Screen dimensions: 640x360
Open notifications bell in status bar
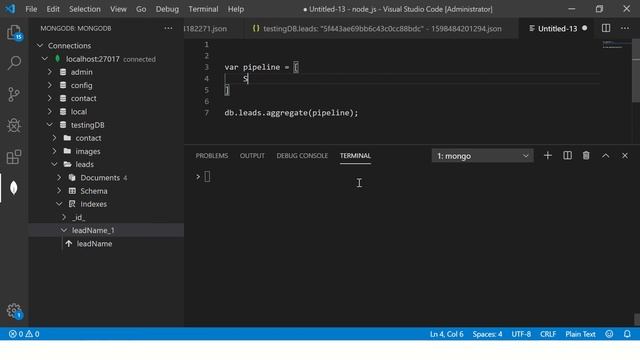627,334
